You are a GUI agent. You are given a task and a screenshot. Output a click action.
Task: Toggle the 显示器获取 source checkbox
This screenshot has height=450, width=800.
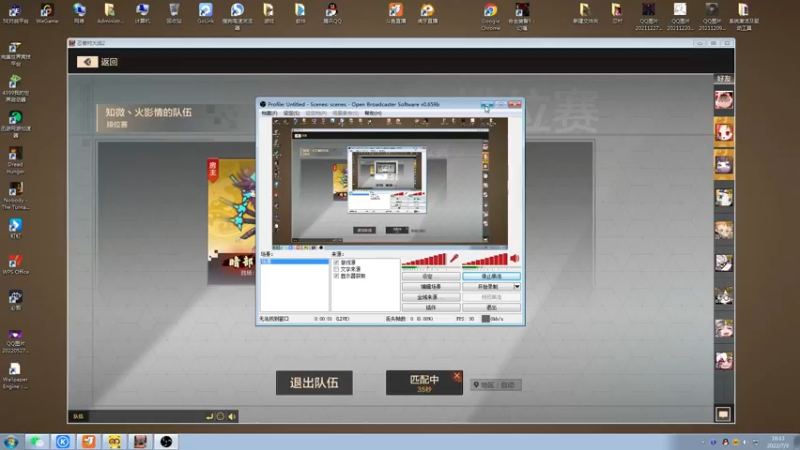tap(336, 276)
